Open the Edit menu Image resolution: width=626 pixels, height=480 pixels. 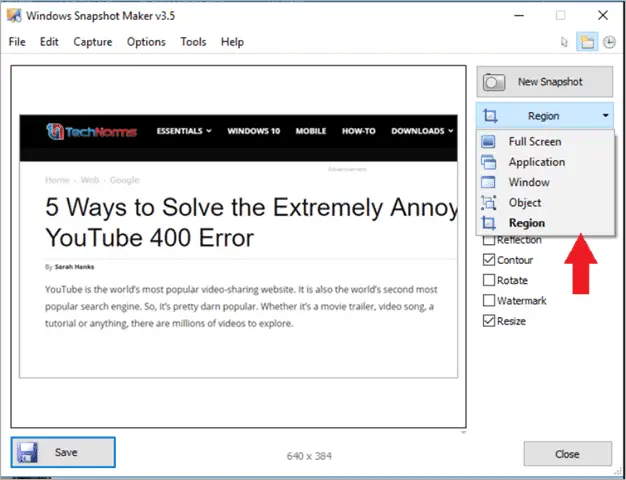[49, 42]
